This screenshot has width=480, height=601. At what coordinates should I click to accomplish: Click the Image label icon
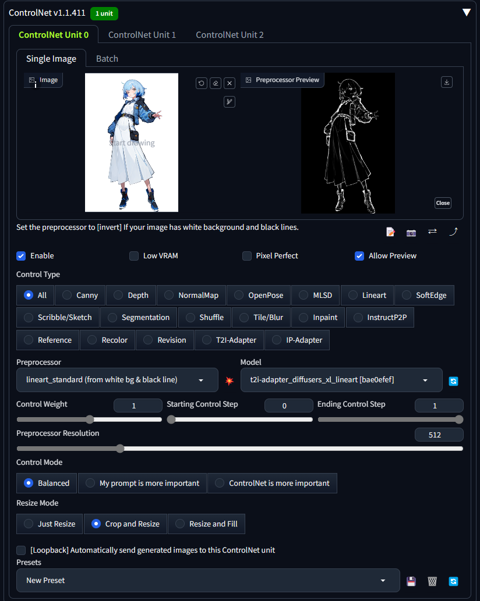[x=32, y=80]
